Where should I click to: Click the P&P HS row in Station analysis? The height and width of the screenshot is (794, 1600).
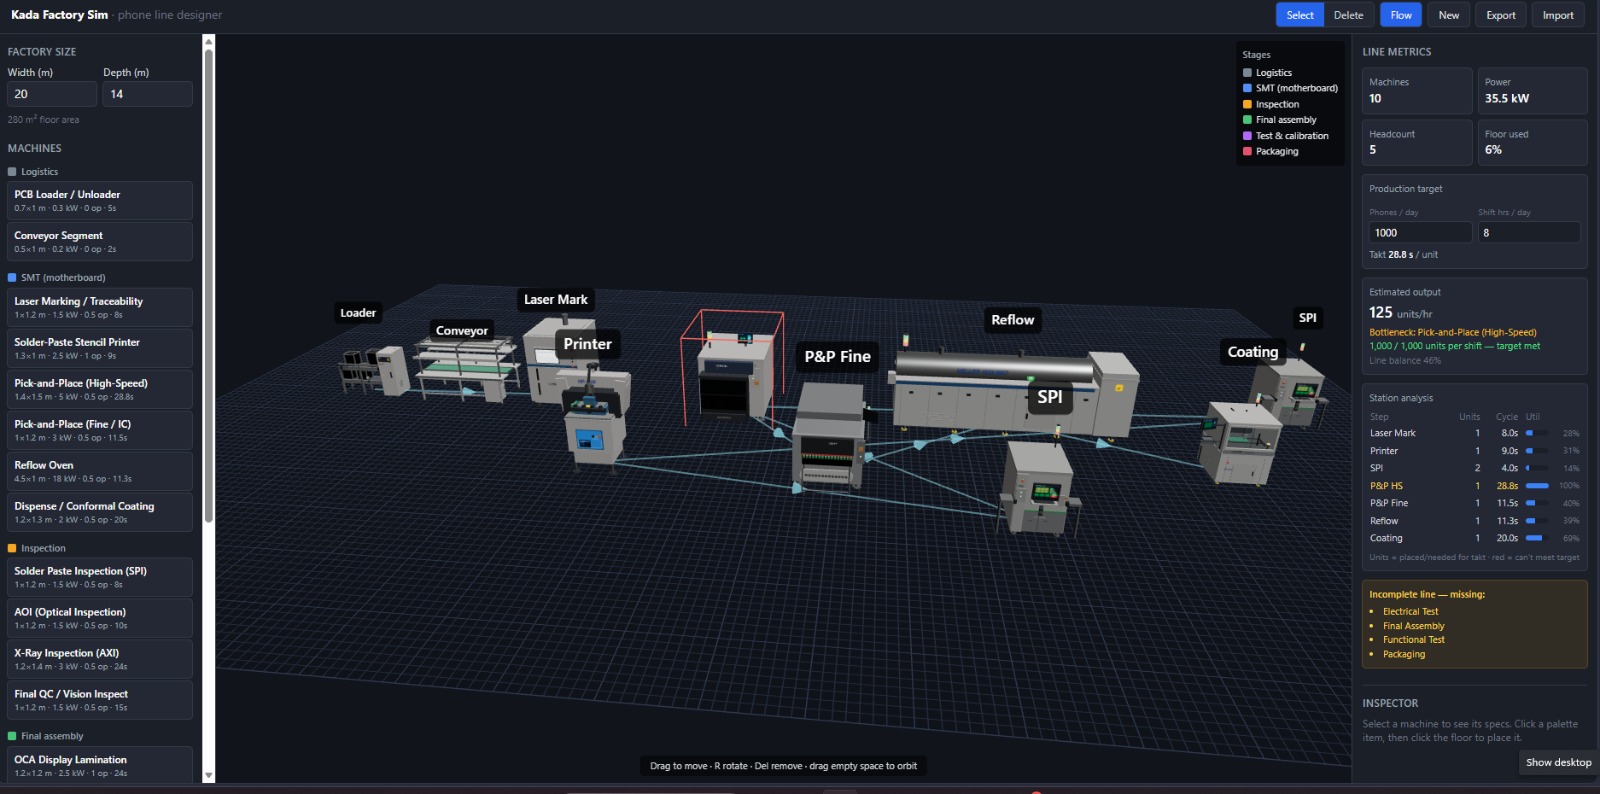[1474, 486]
